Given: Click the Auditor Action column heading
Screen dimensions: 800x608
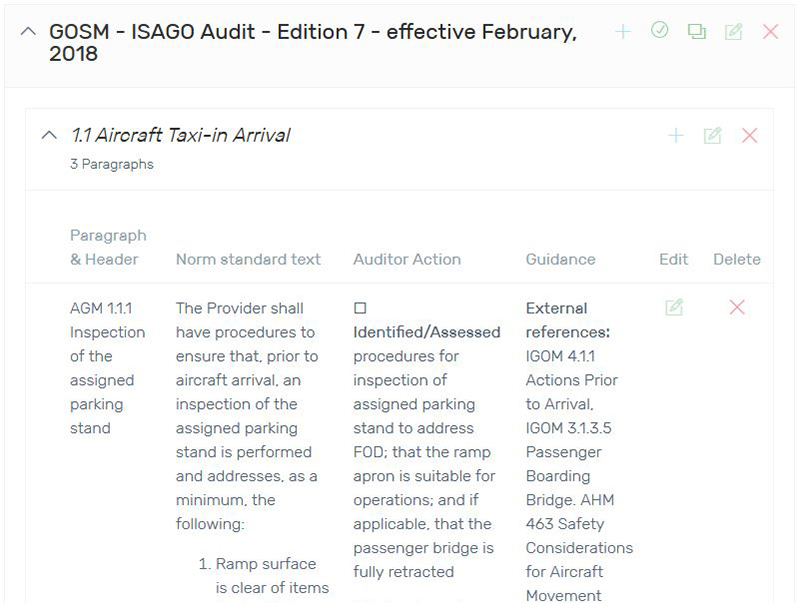Looking at the screenshot, I should pyautogui.click(x=407, y=259).
